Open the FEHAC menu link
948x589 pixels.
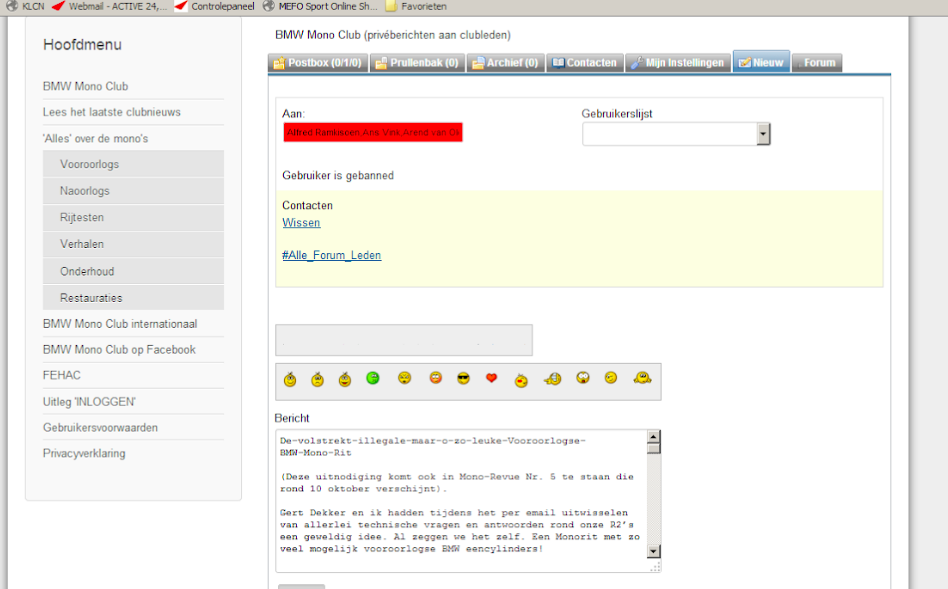62,375
